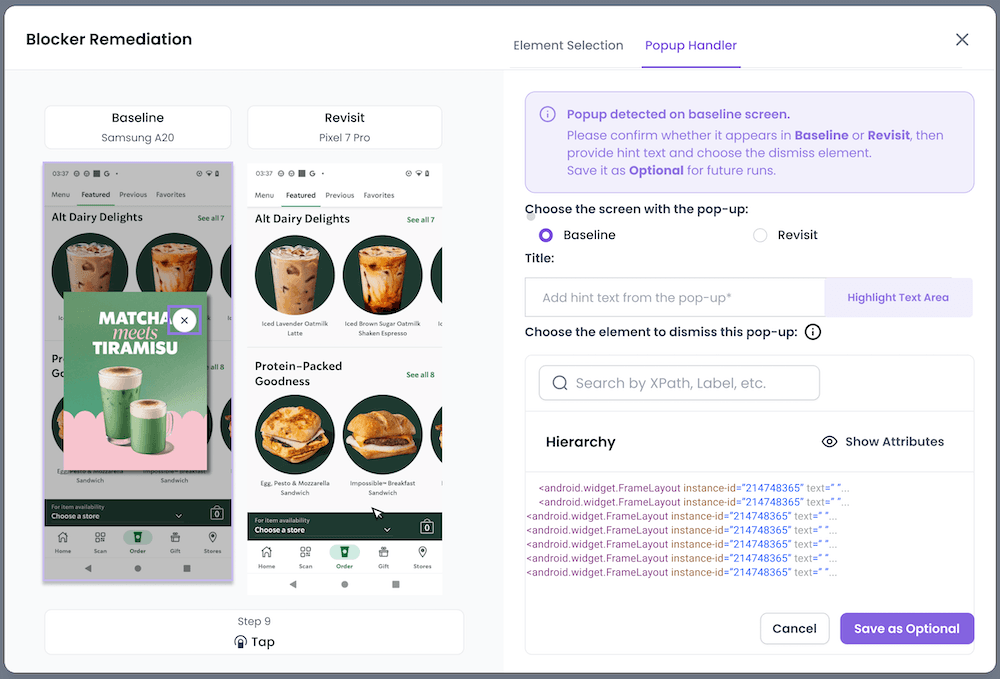Click Scan icon on Revisit screen
The image size is (1000, 679).
305,552
